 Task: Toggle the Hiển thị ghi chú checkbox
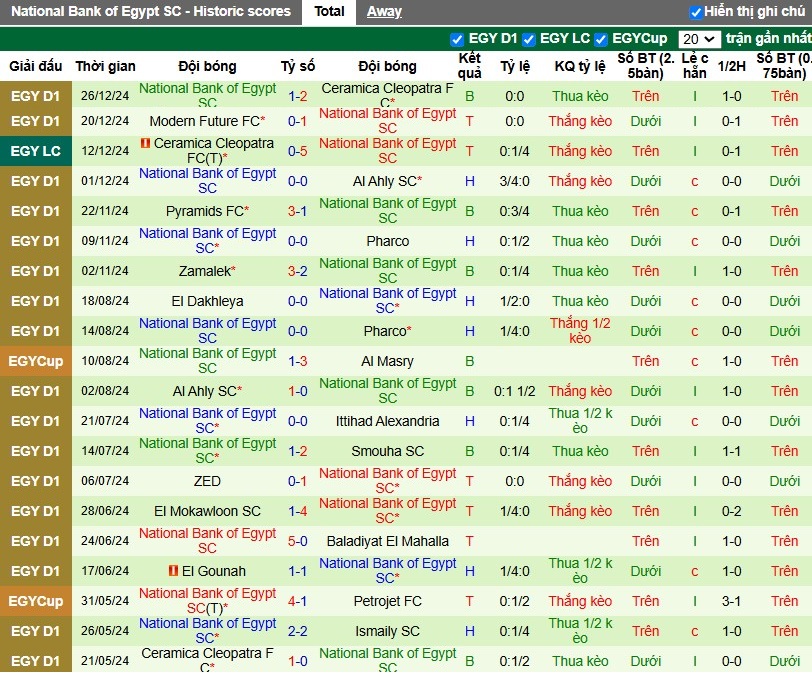695,12
